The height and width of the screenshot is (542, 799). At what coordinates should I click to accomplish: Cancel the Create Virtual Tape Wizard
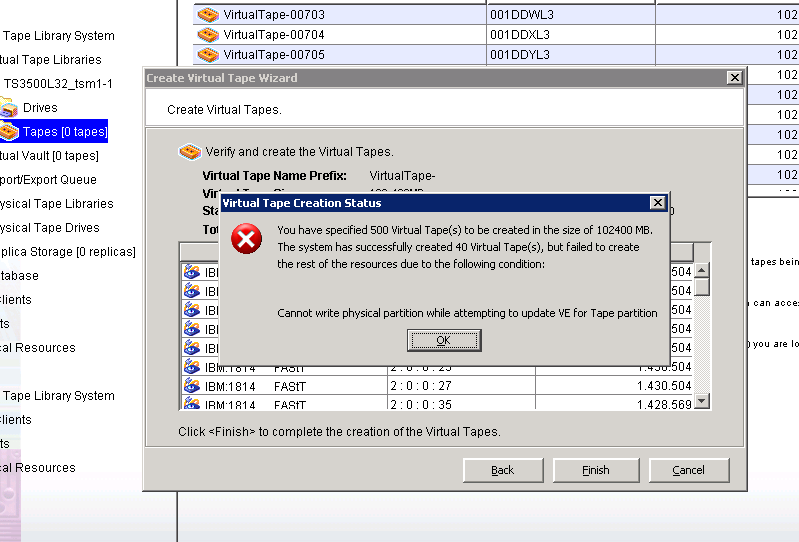click(689, 470)
